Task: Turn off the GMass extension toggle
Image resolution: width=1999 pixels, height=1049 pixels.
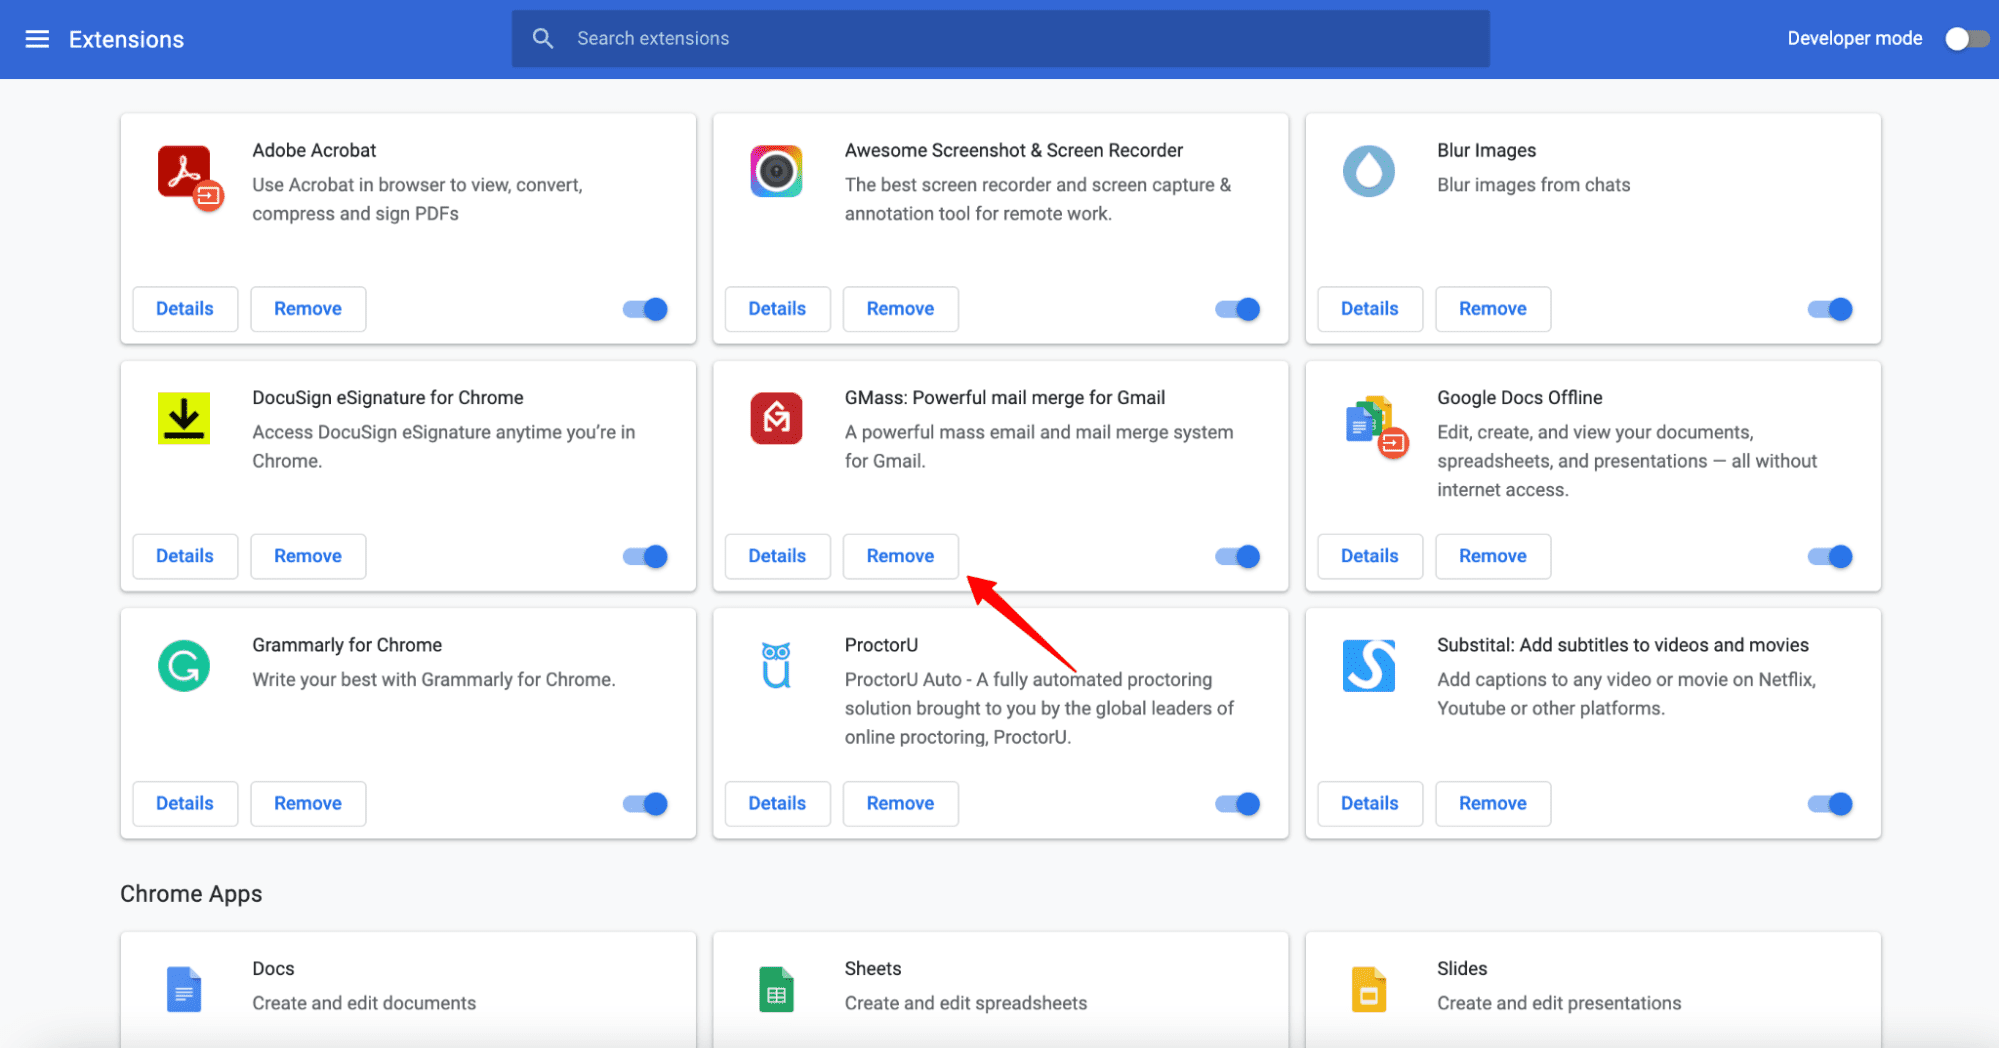Action: (x=1237, y=557)
